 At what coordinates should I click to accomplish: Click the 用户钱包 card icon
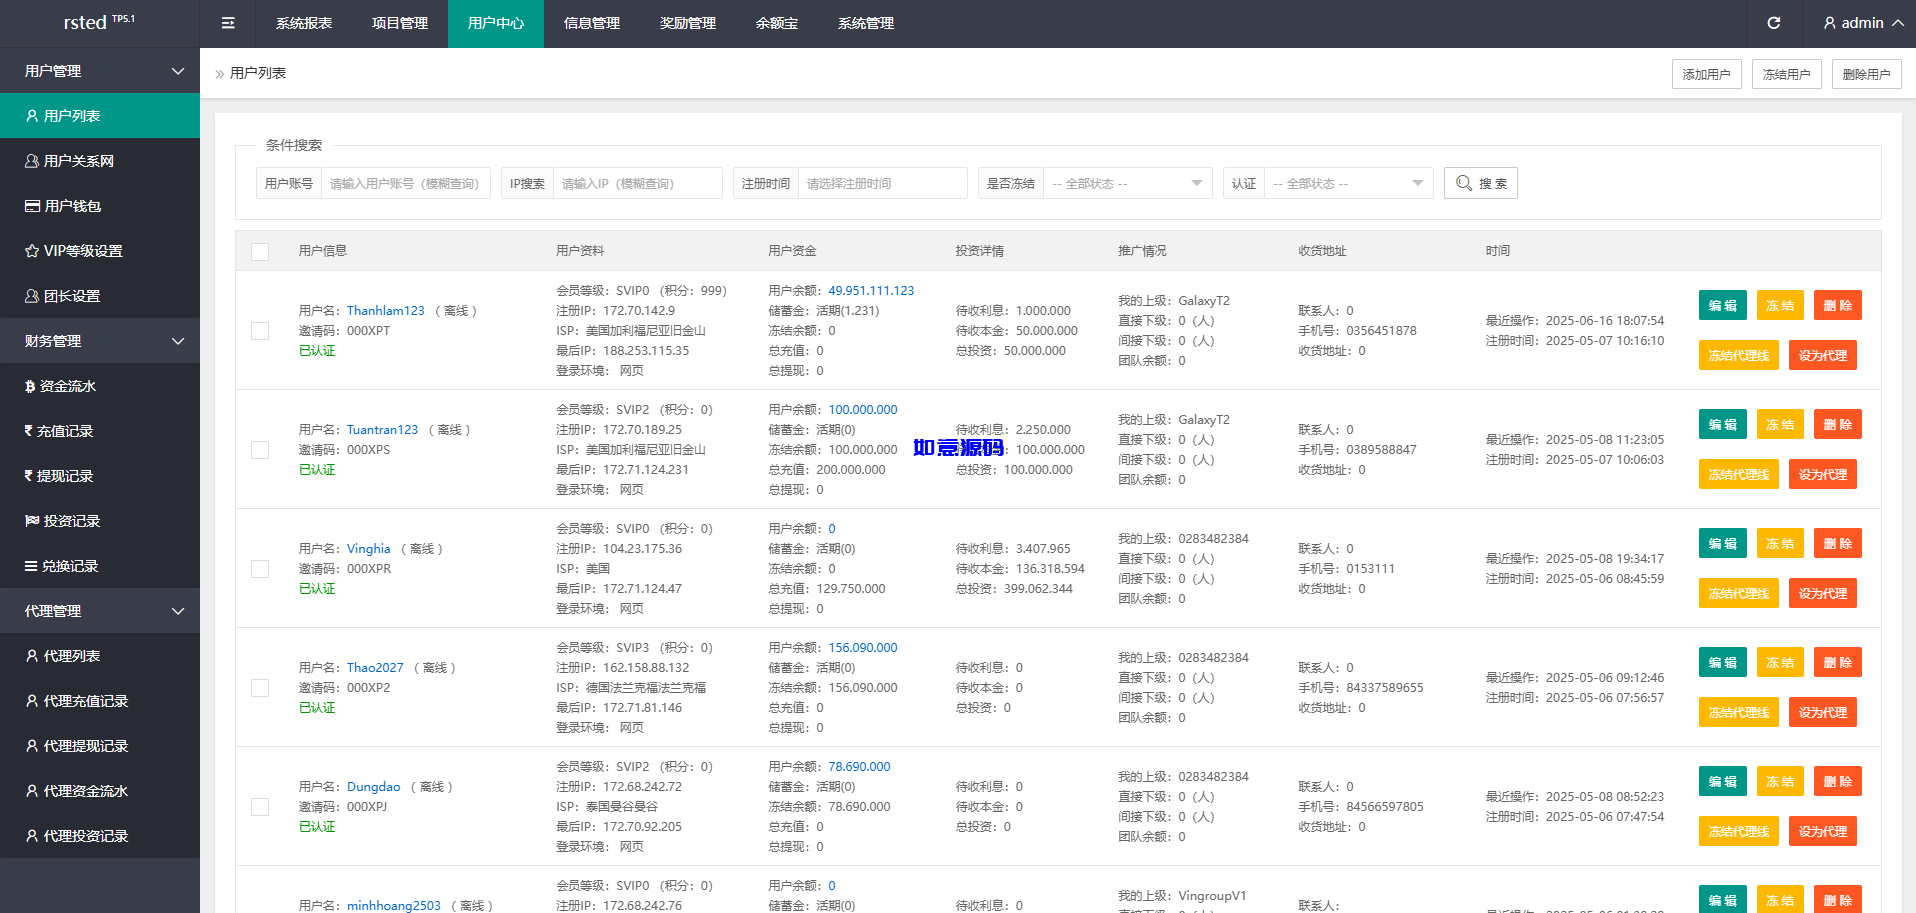(x=32, y=206)
